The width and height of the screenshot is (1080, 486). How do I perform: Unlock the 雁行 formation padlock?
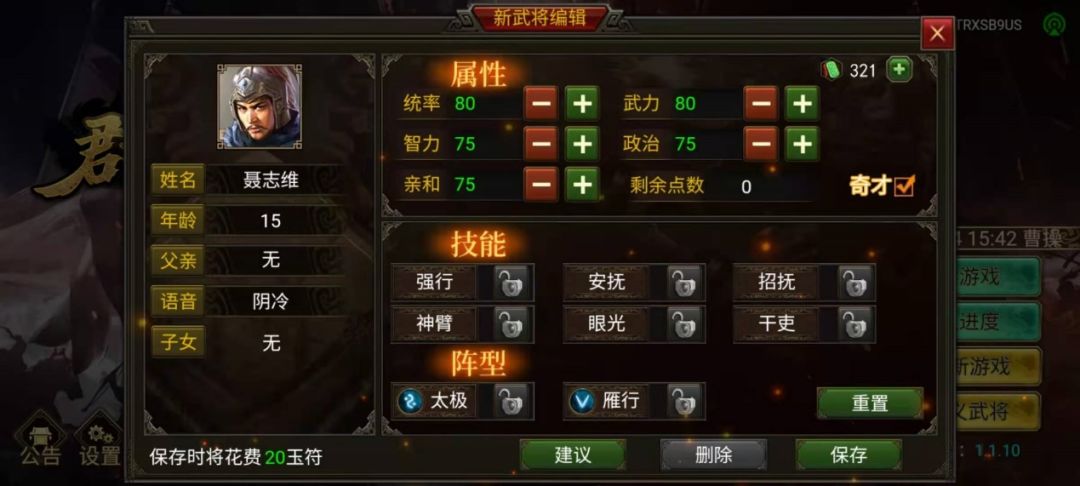685,401
